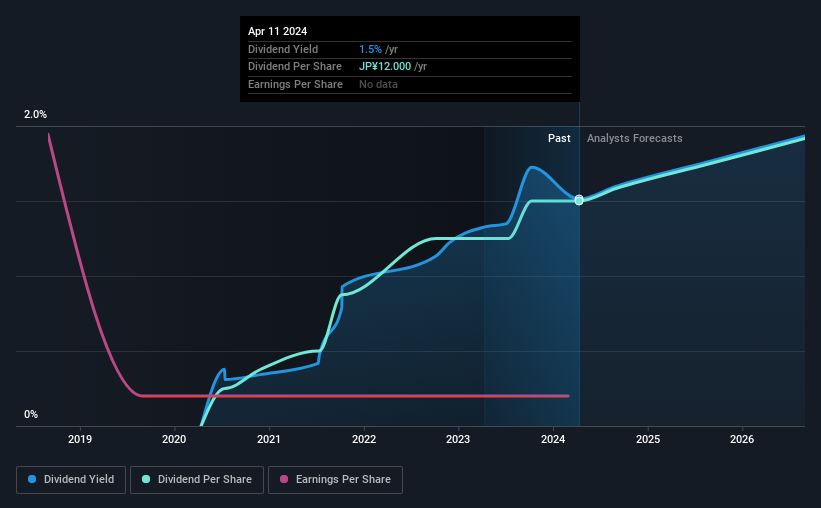Click the 'JP¥12.000' dividend per share value
The height and width of the screenshot is (508, 821).
coord(385,67)
